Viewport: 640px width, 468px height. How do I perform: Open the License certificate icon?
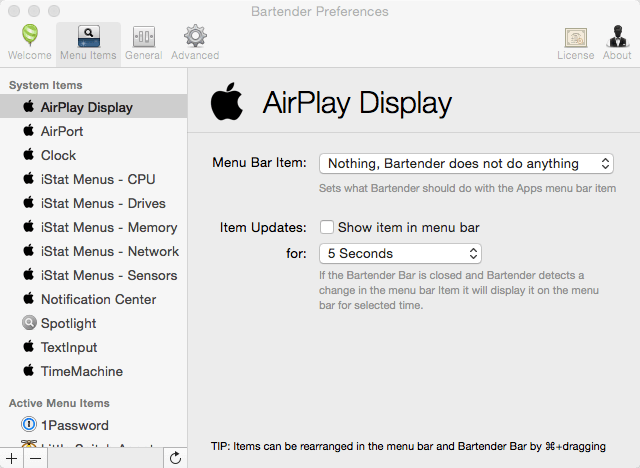pos(576,38)
